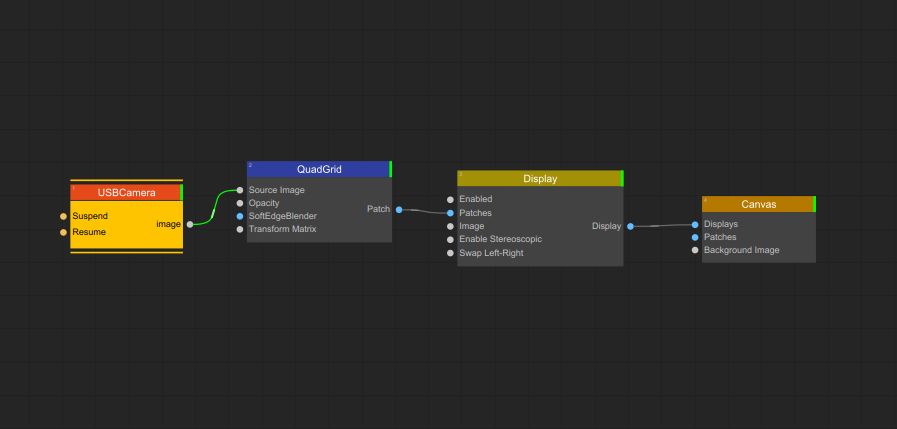Select the USBCamera node title bar
The height and width of the screenshot is (429, 897).
pyautogui.click(x=126, y=193)
